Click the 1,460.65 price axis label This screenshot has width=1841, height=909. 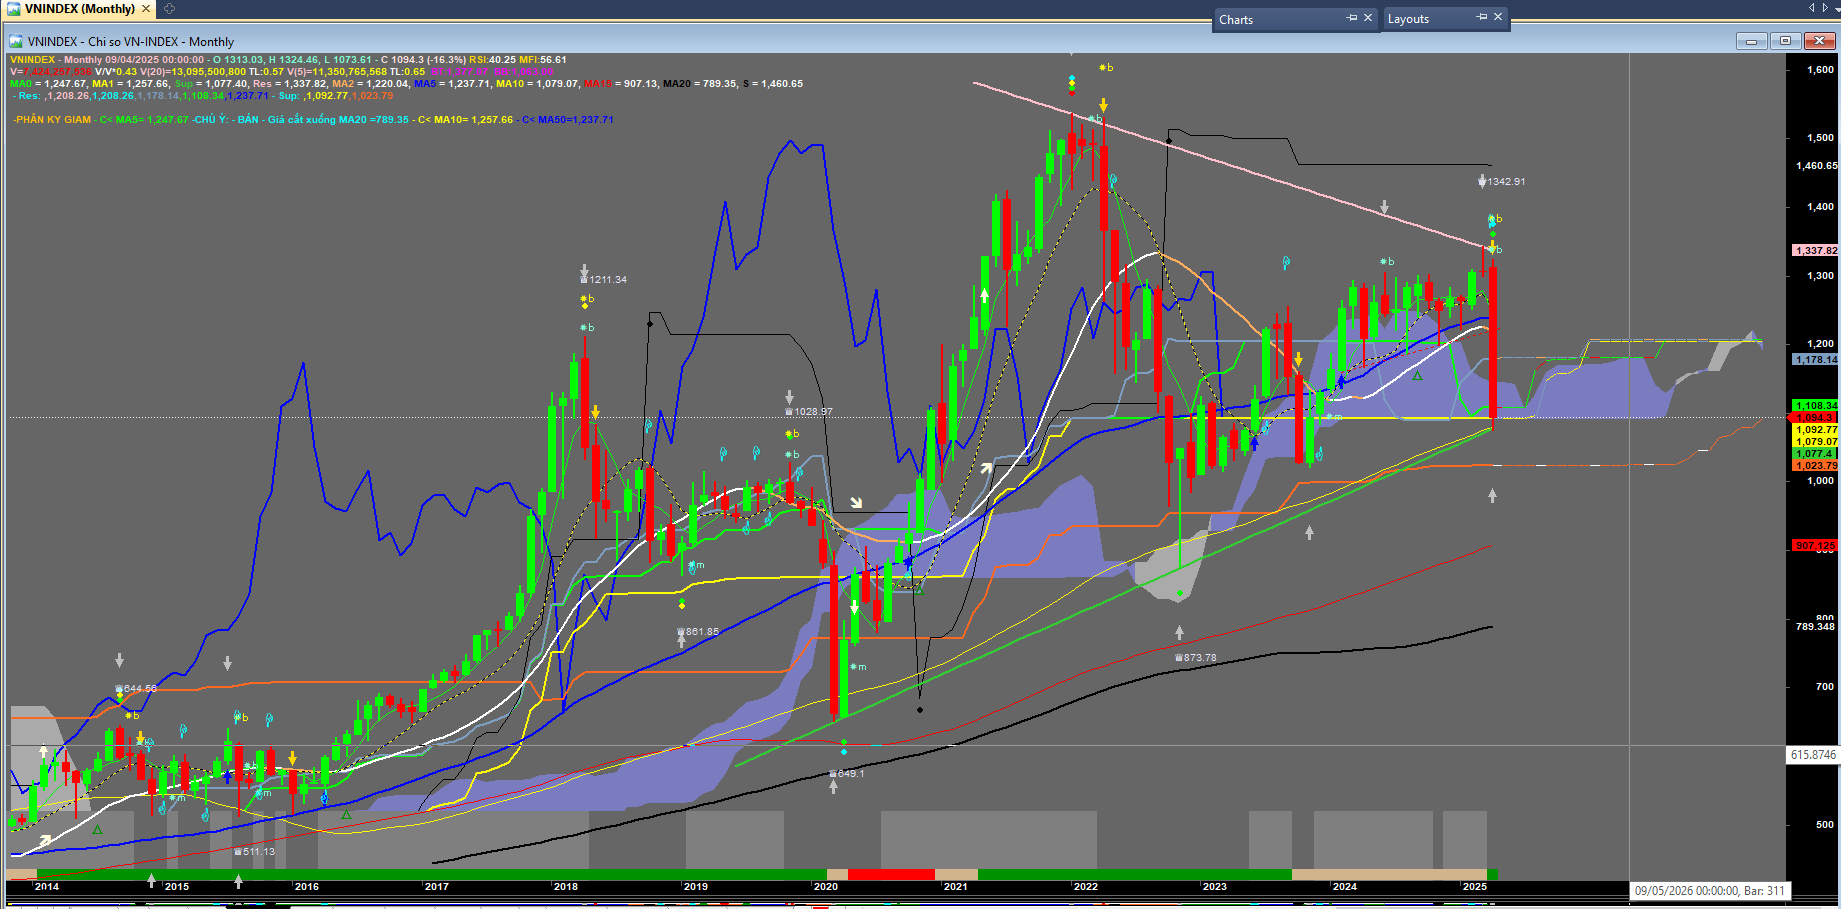tap(1816, 166)
